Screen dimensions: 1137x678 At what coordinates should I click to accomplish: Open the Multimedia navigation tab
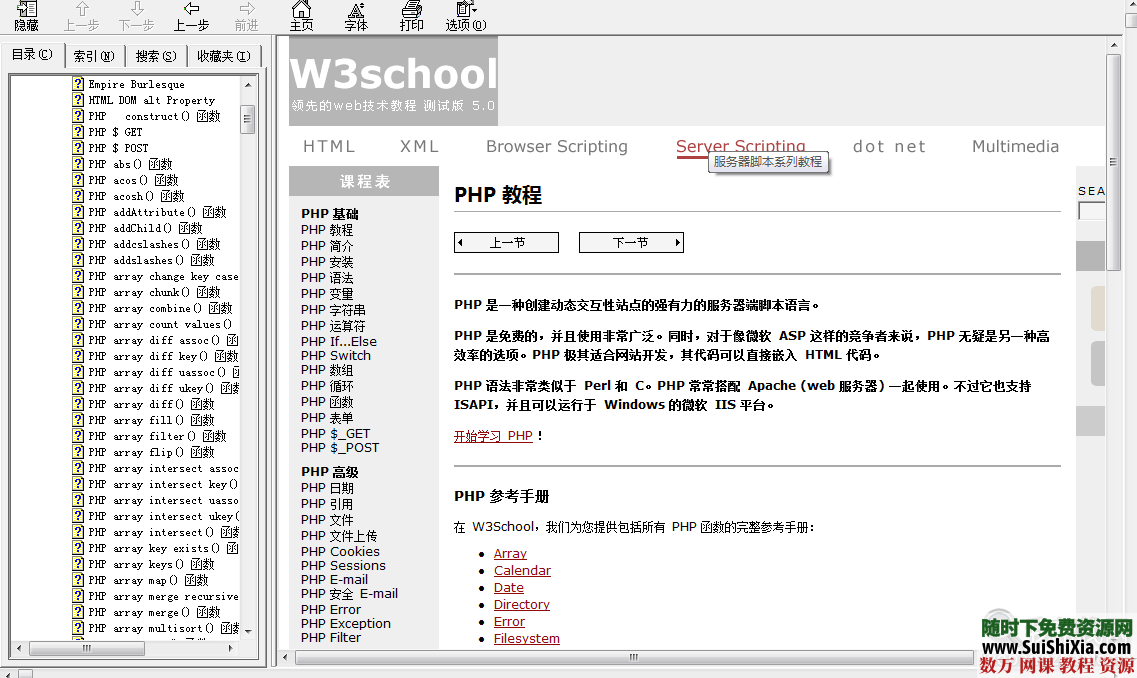point(1015,146)
